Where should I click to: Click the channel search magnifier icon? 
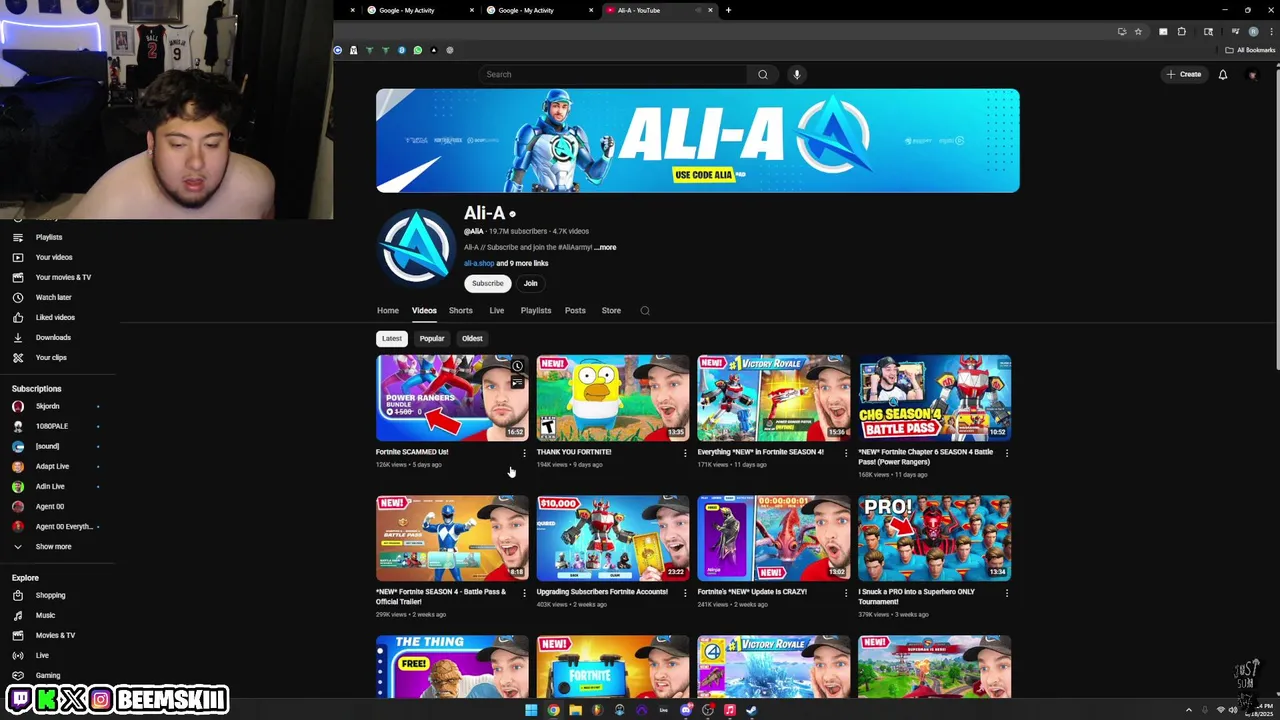[645, 310]
